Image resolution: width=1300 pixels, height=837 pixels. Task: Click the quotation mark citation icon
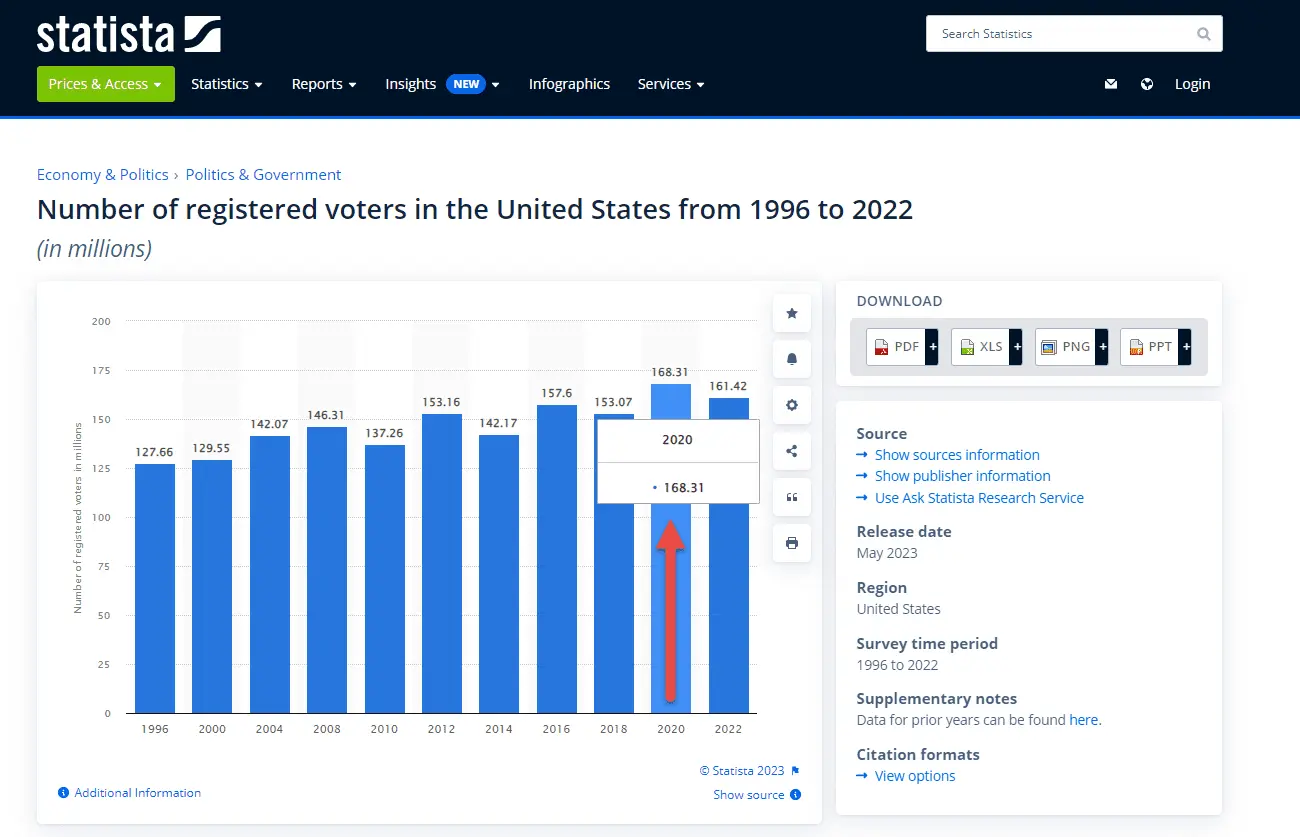point(792,497)
